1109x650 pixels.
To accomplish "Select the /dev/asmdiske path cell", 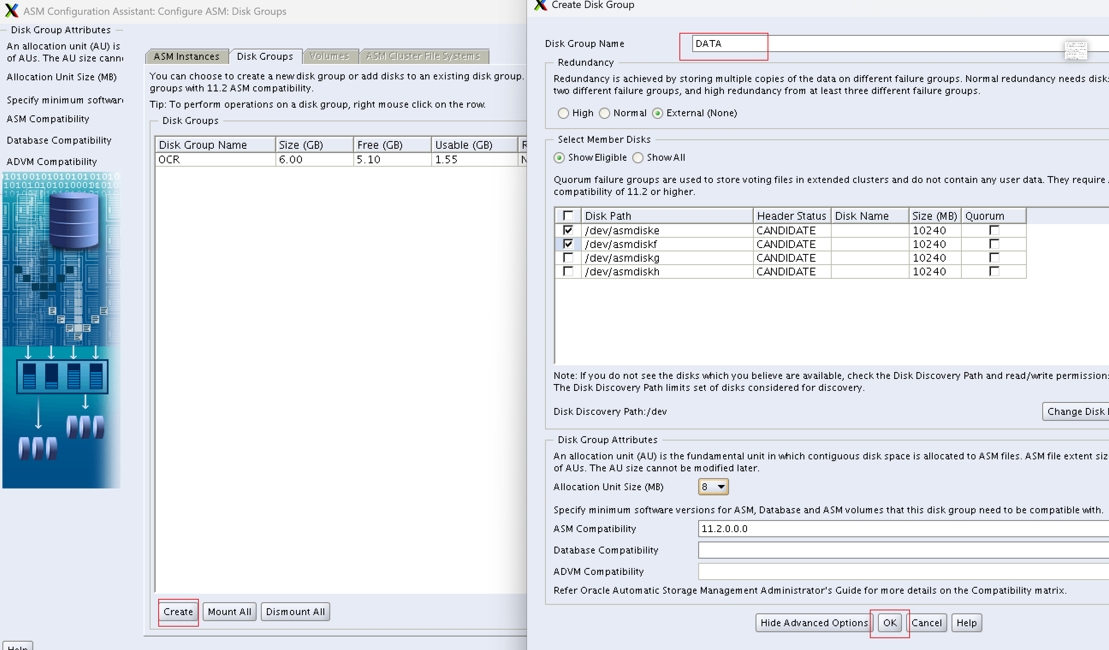I will [667, 231].
